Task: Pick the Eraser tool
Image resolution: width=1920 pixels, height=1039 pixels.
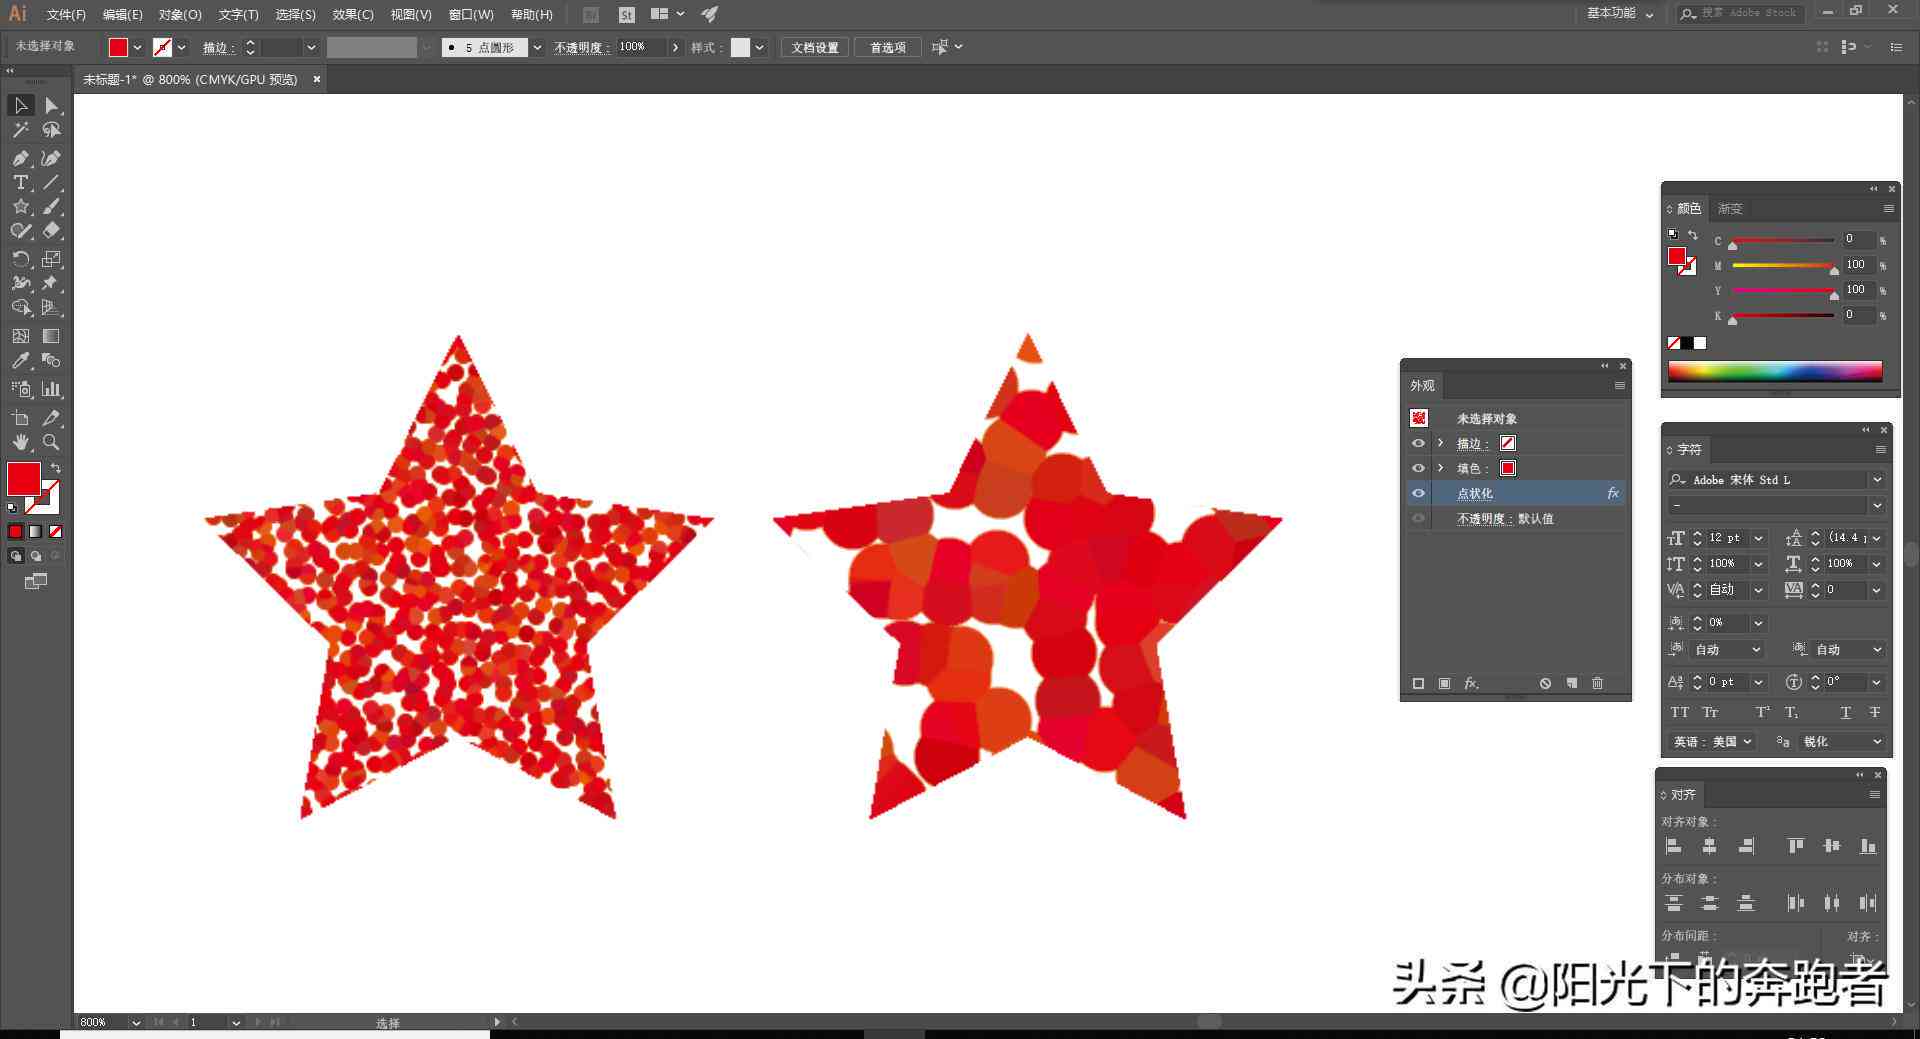Action: click(x=51, y=230)
